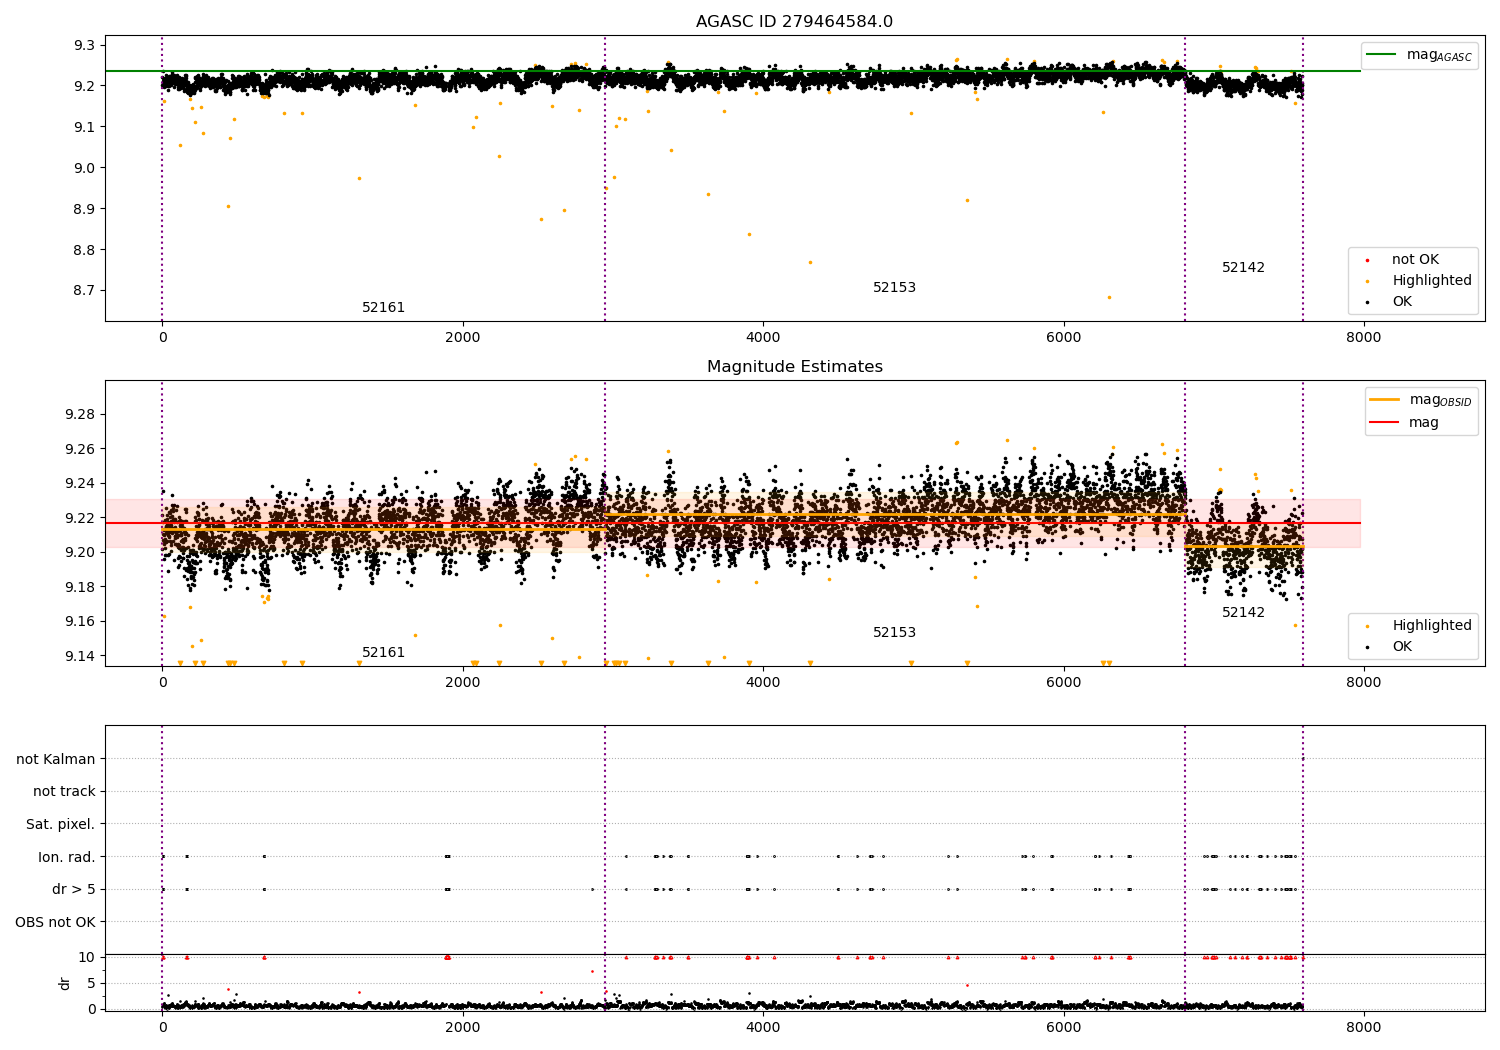
Task: Click the 9.26 tick on the middle plot
Action: point(80,449)
